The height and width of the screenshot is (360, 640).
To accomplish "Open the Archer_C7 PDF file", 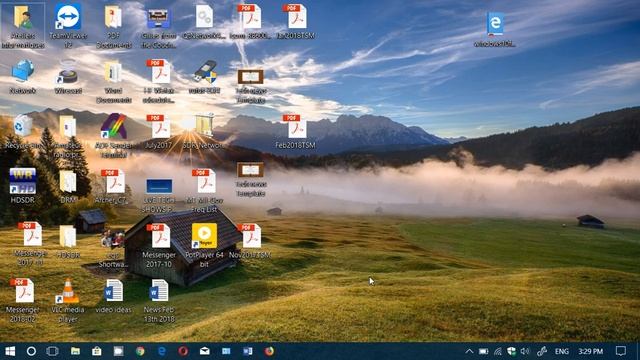I will pos(113,187).
